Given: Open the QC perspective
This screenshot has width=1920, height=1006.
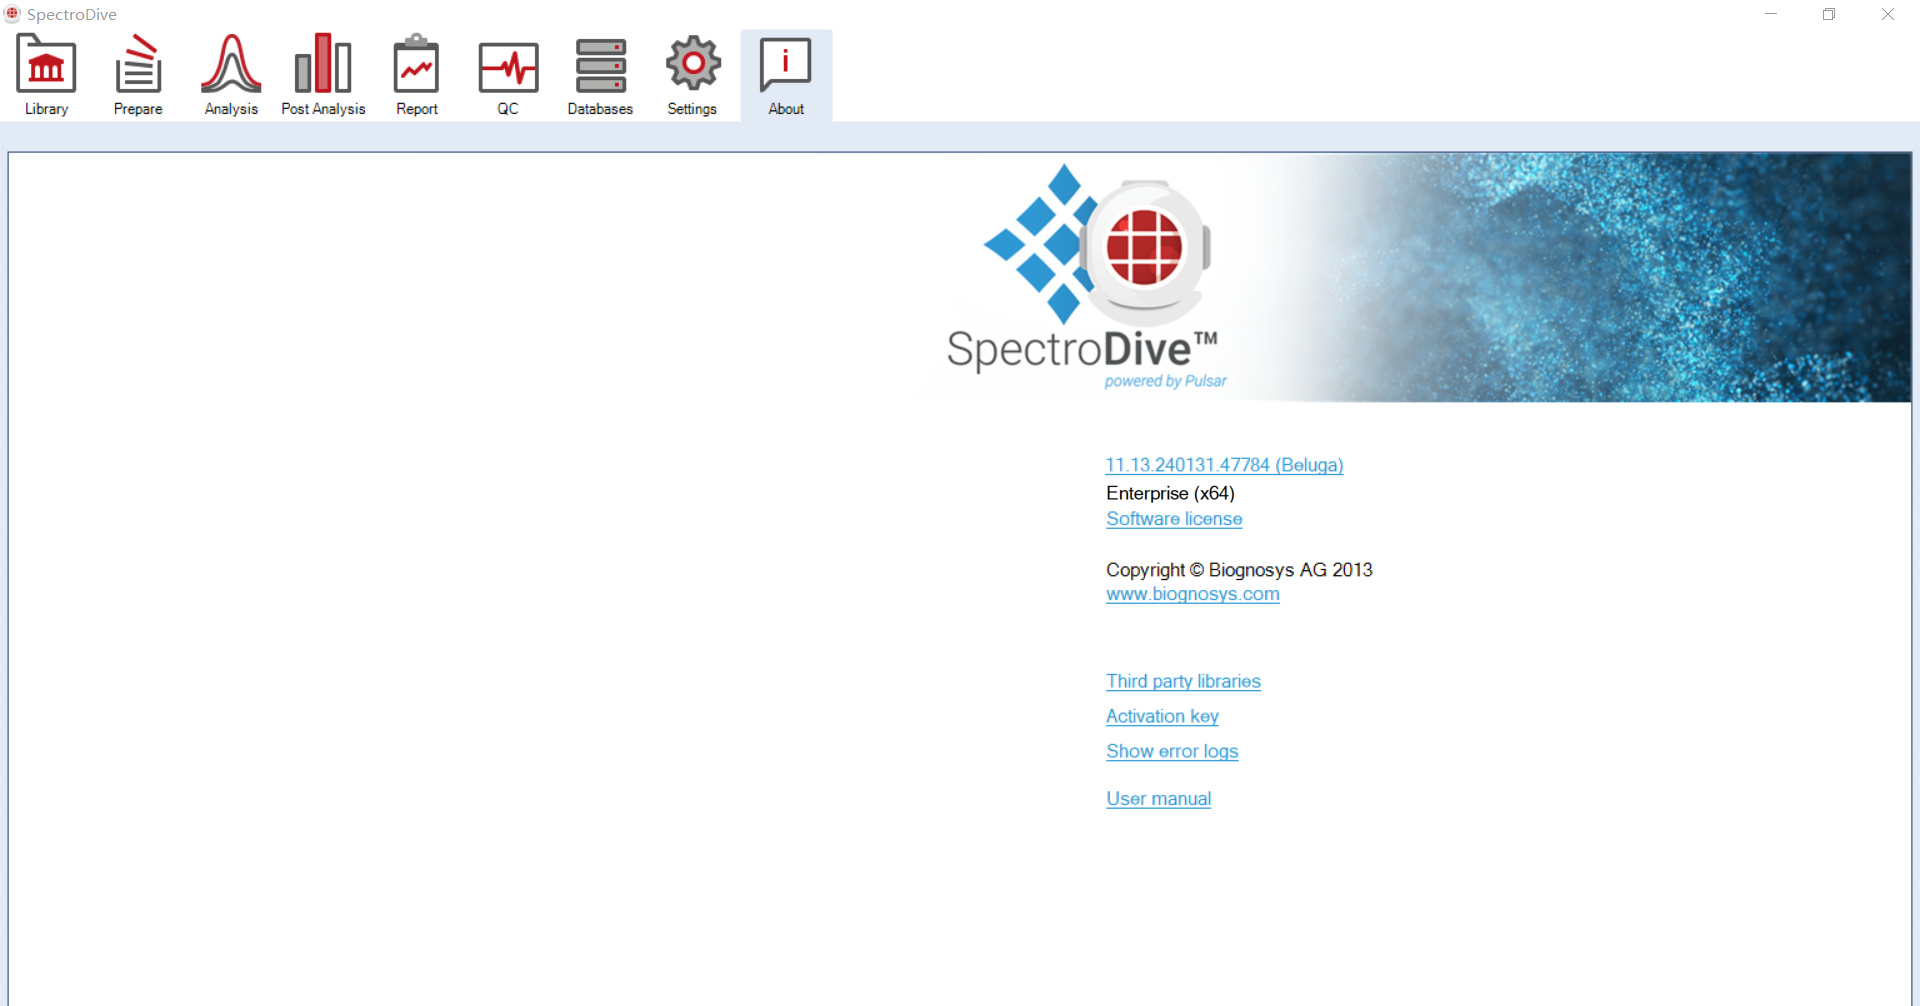Looking at the screenshot, I should [508, 76].
